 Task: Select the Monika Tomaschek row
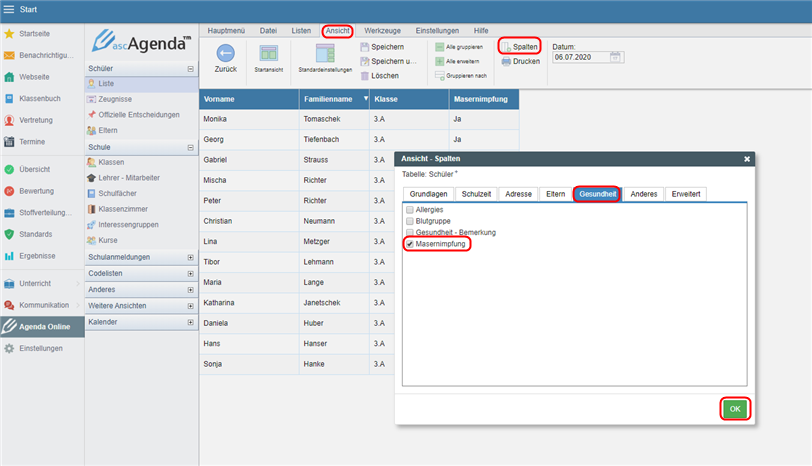point(359,119)
